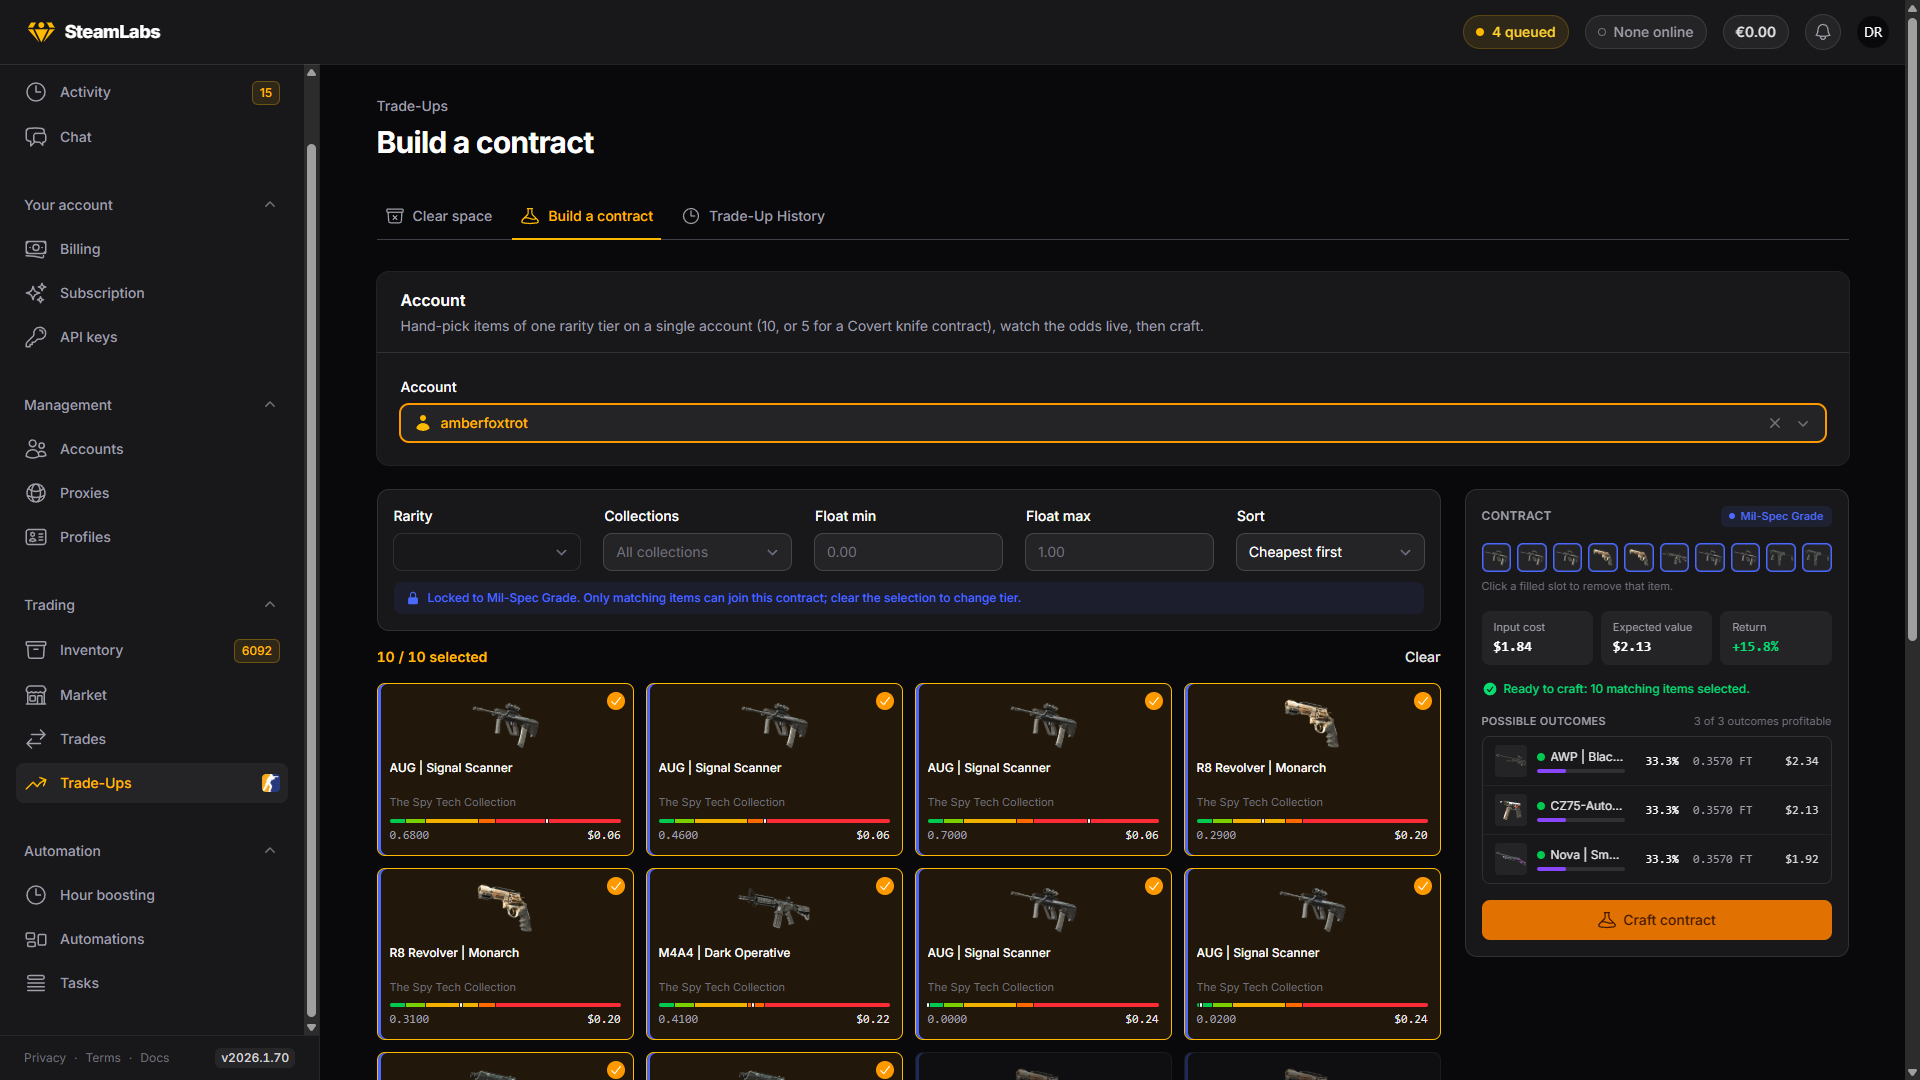Click the AWP outcome probability bar
This screenshot has width=1920, height=1080.
coord(1580,771)
